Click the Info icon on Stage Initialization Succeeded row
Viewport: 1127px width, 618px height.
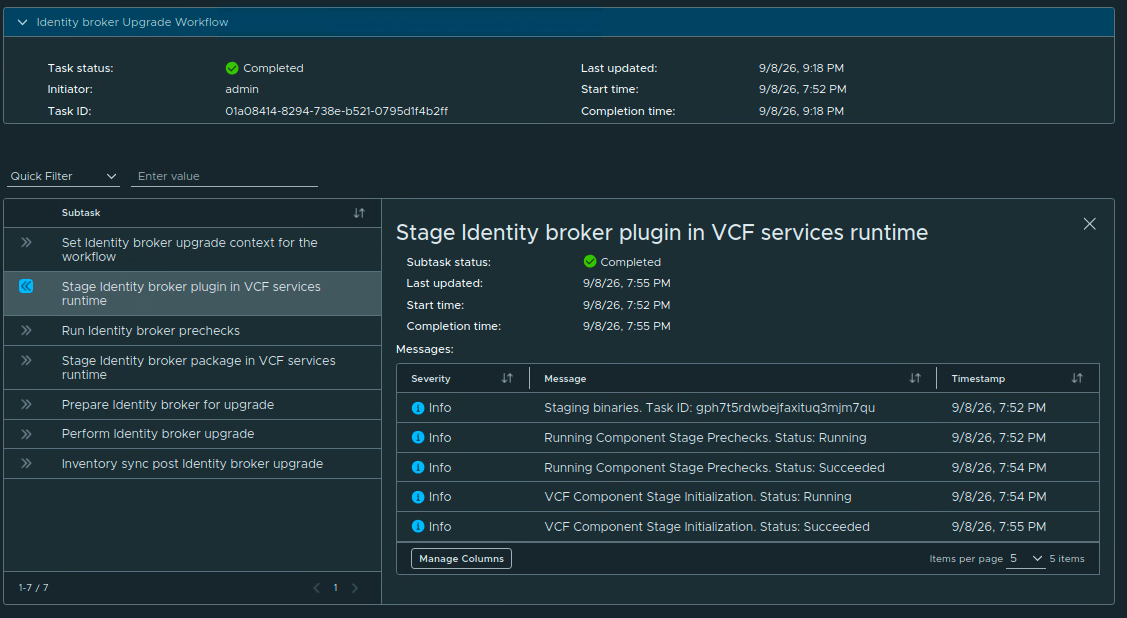pos(418,527)
